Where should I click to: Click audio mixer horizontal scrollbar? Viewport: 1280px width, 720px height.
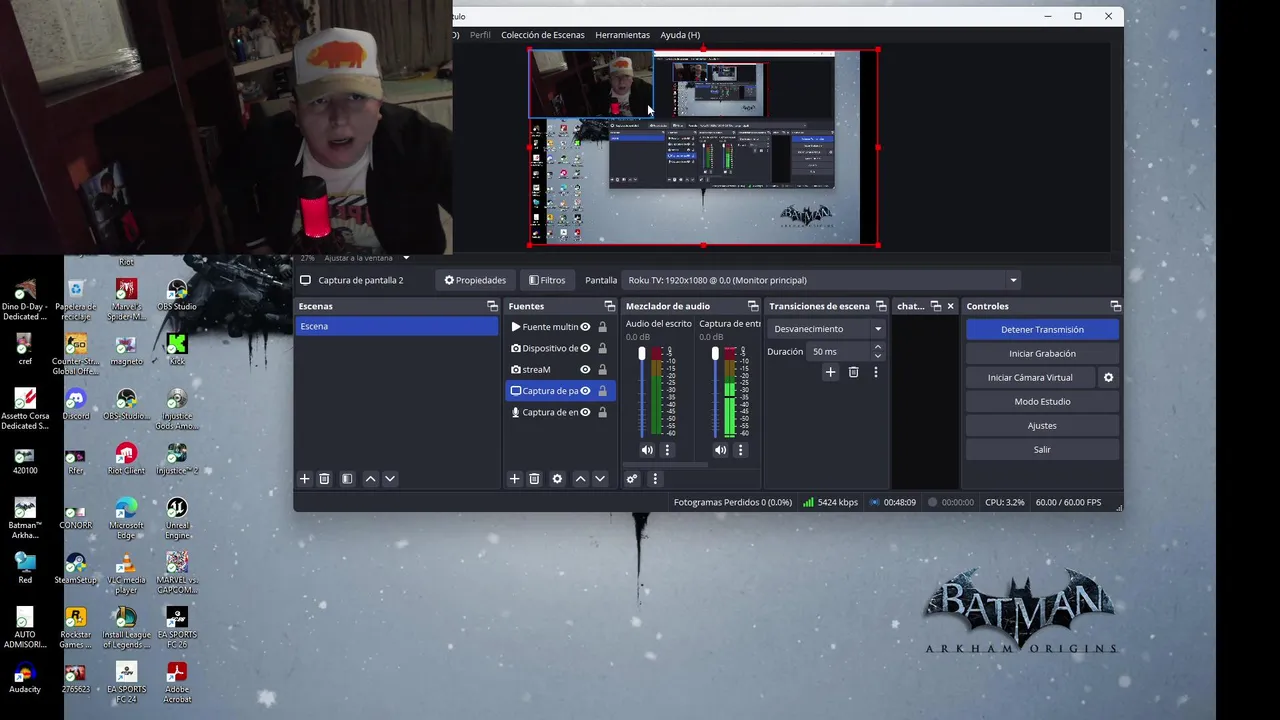coord(665,465)
